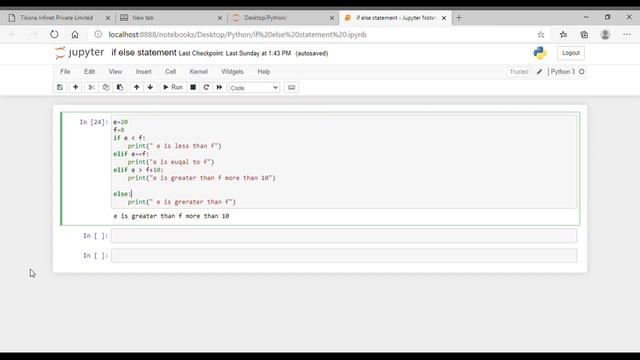
Task: Click the Last Checkpoint text
Action: click(235, 53)
